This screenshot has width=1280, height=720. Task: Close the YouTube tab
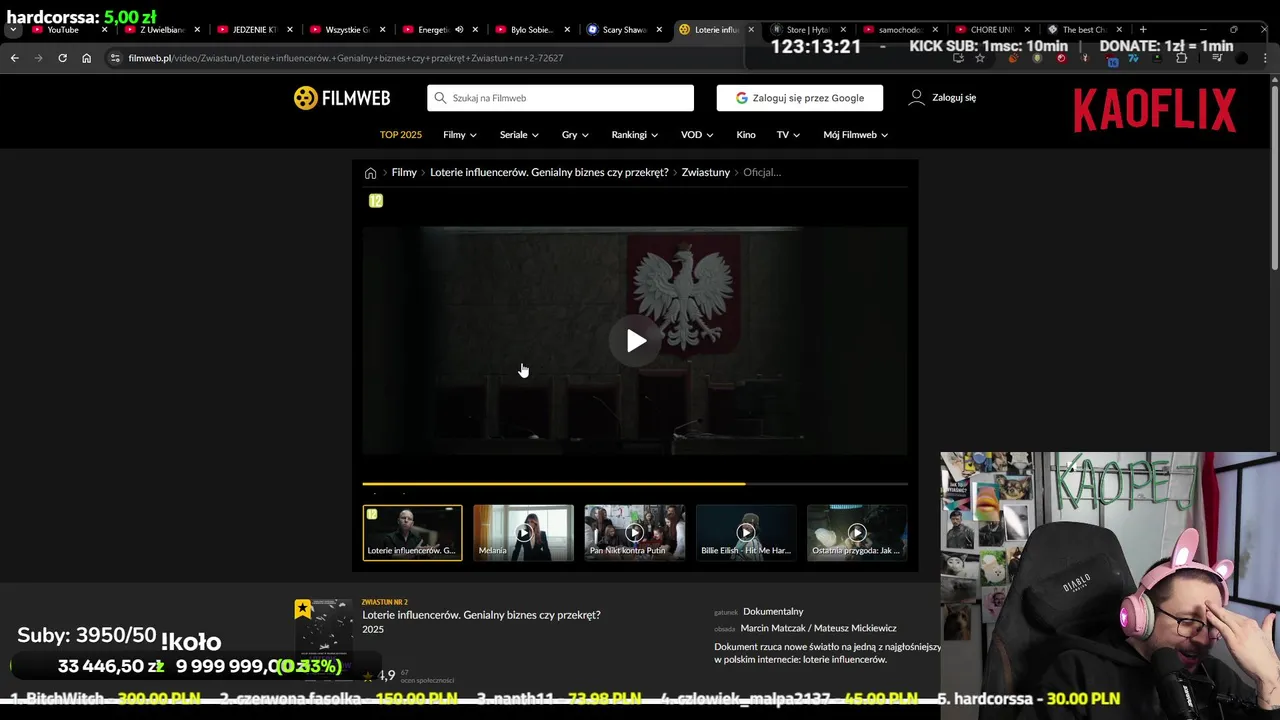(104, 30)
